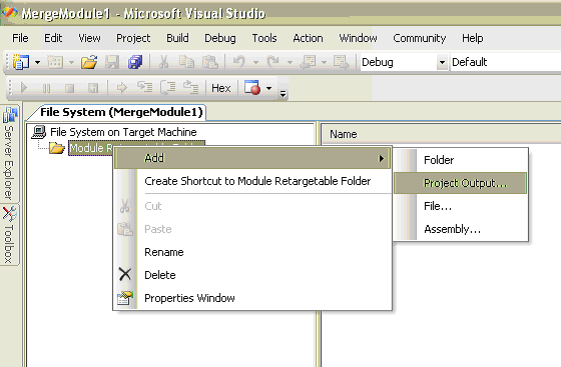Choose Project Output... in the submenu
This screenshot has width=561, height=367.
pyautogui.click(x=460, y=183)
